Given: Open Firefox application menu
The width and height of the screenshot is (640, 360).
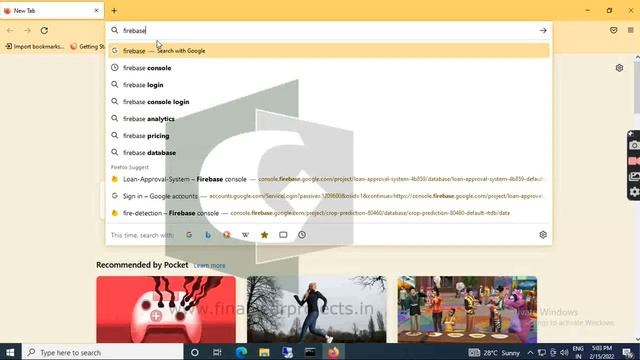Looking at the screenshot, I should (631, 30).
